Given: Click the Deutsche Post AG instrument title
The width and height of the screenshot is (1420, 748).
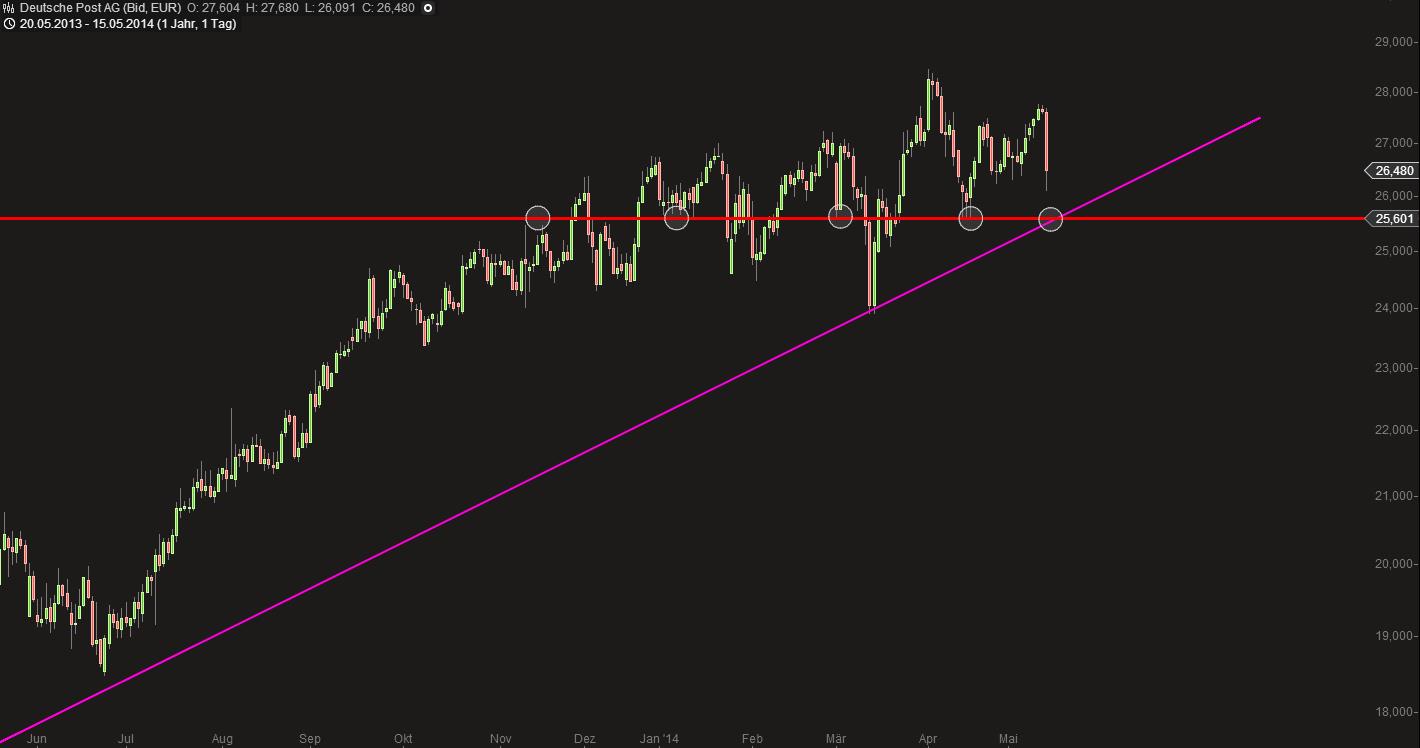Looking at the screenshot, I should pos(100,8).
